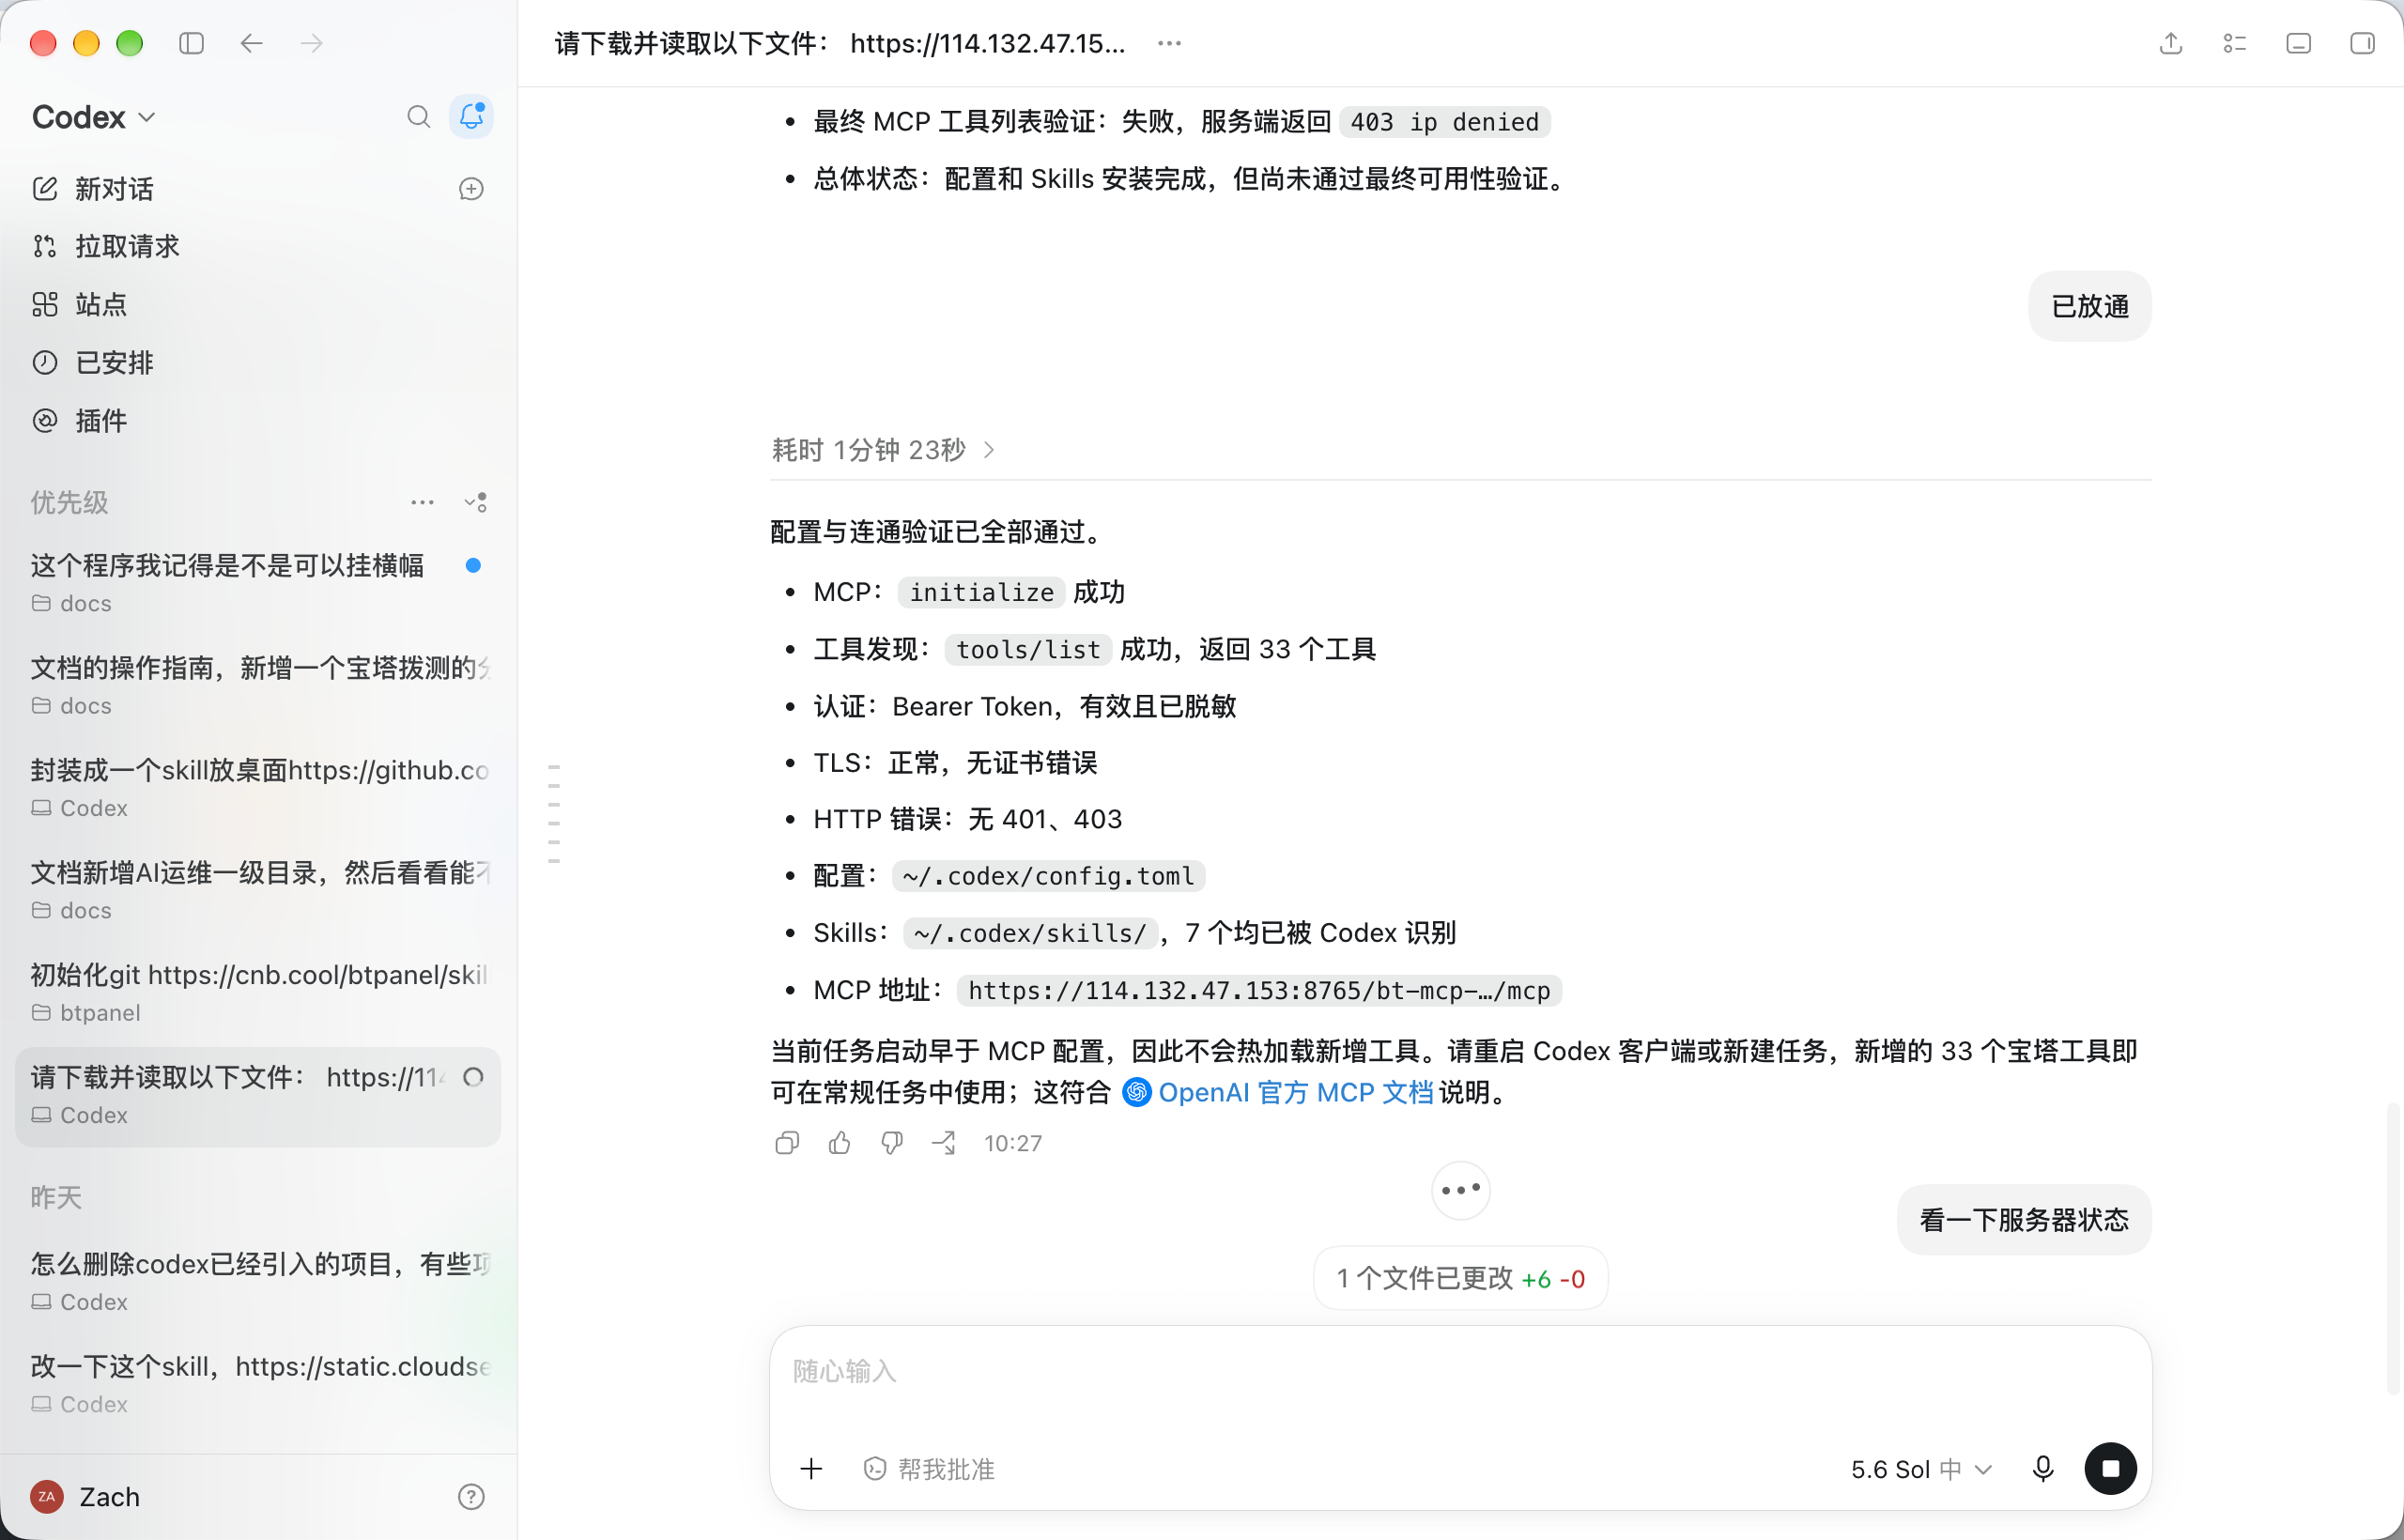
Task: Click the 10:27 response timestamp
Action: point(1012,1143)
